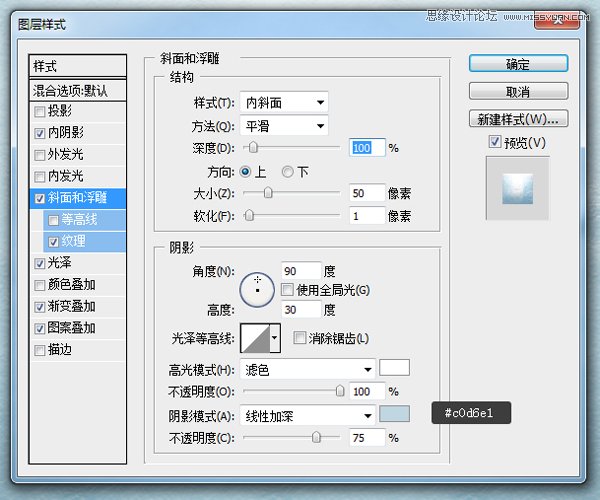Open the 高光模式 滤色 dropdown
Image resolution: width=600 pixels, height=500 pixels.
(x=307, y=369)
